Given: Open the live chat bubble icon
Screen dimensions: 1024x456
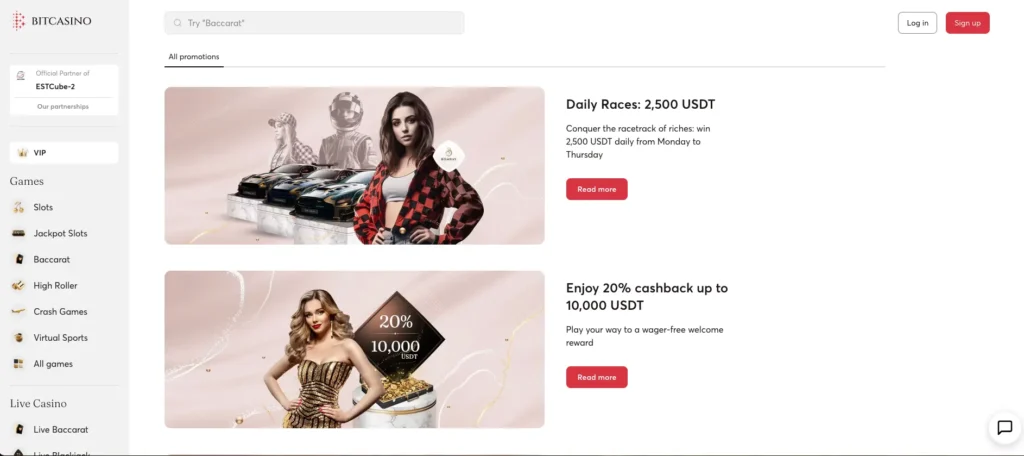Looking at the screenshot, I should coord(1004,428).
